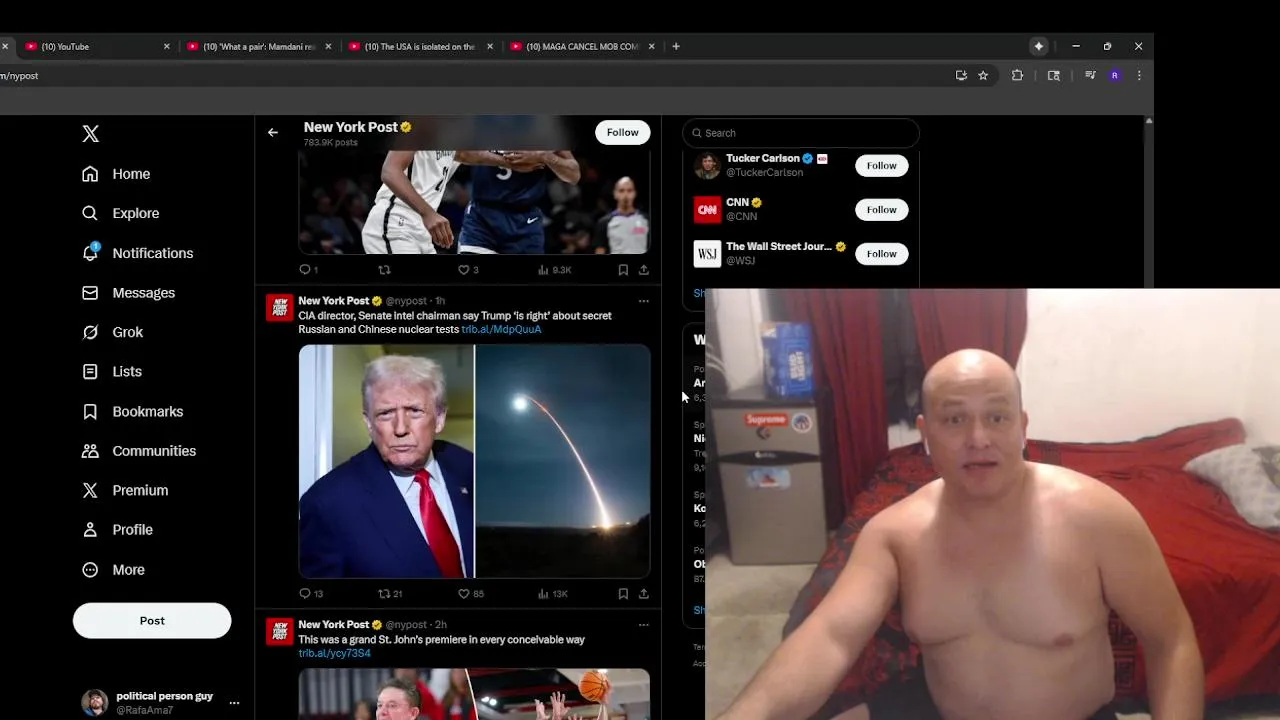
Task: Click the page vertical scrollbar
Action: click(1148, 200)
